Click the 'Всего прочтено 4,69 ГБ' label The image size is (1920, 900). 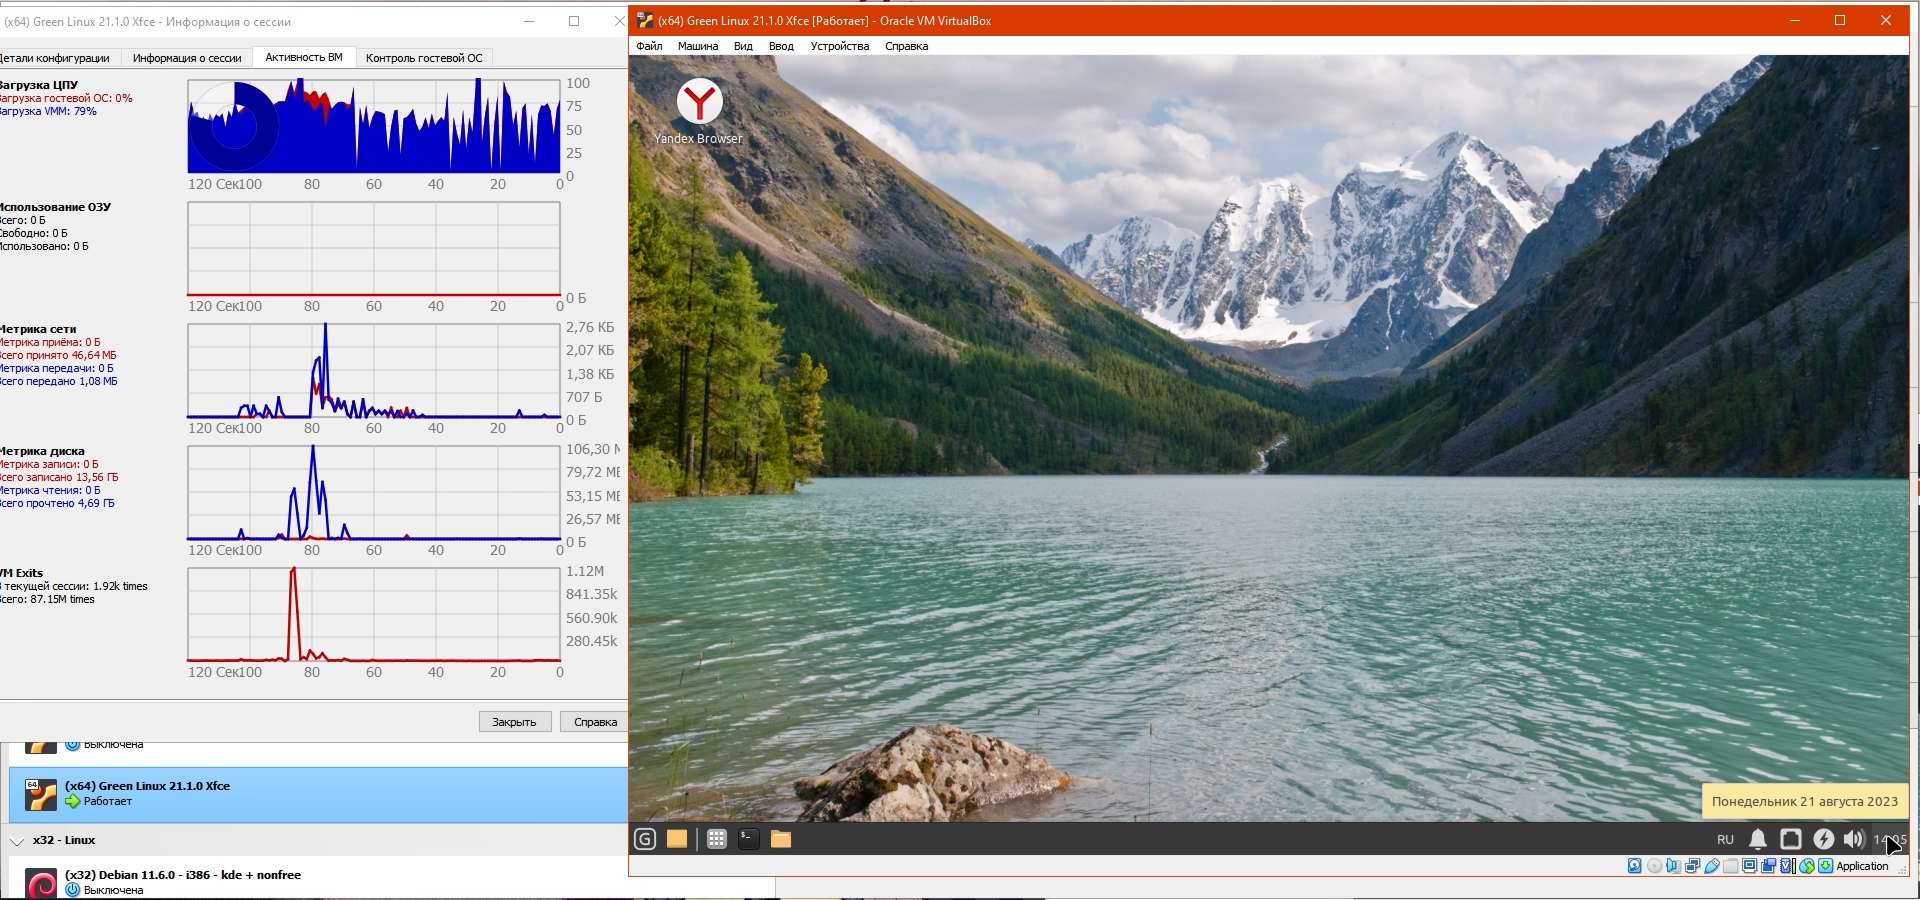[57, 503]
